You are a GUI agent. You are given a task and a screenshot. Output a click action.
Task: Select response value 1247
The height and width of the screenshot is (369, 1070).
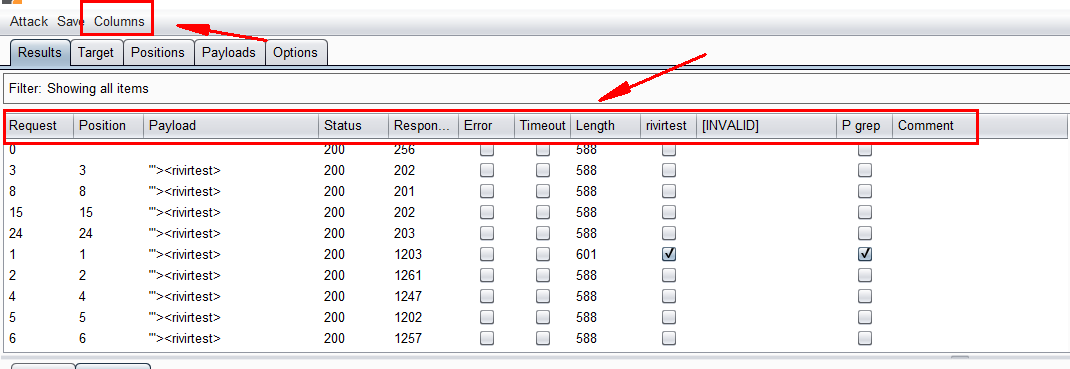click(x=408, y=297)
